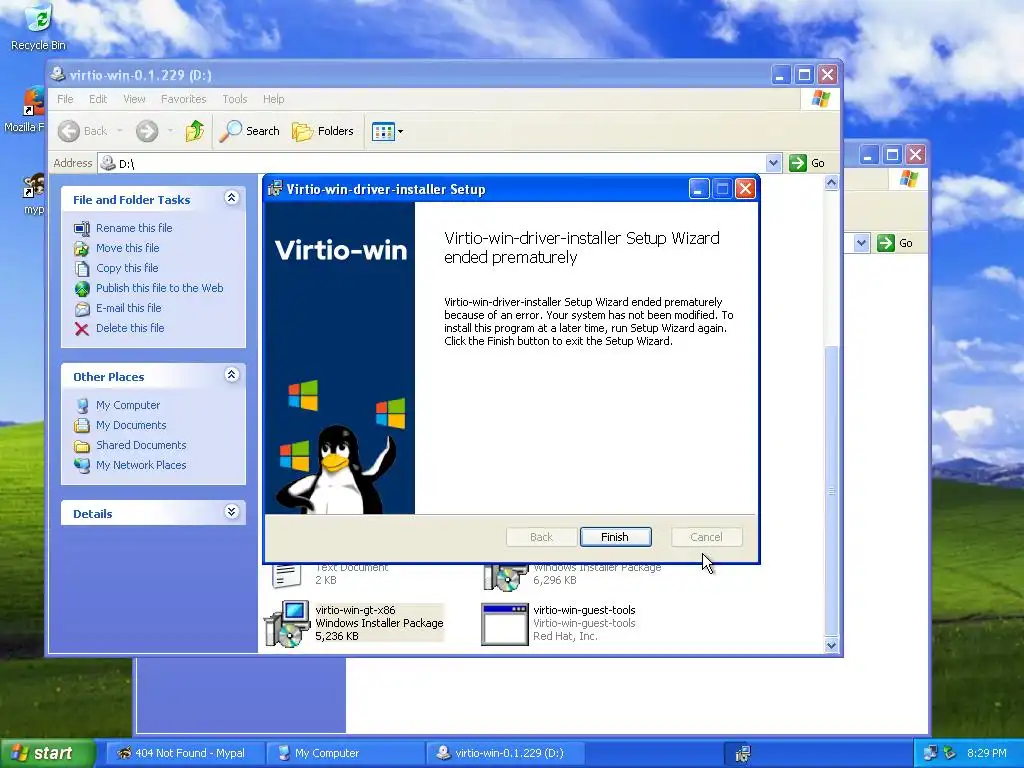The height and width of the screenshot is (768, 1024).
Task: Expand the Details panel
Action: click(x=231, y=512)
